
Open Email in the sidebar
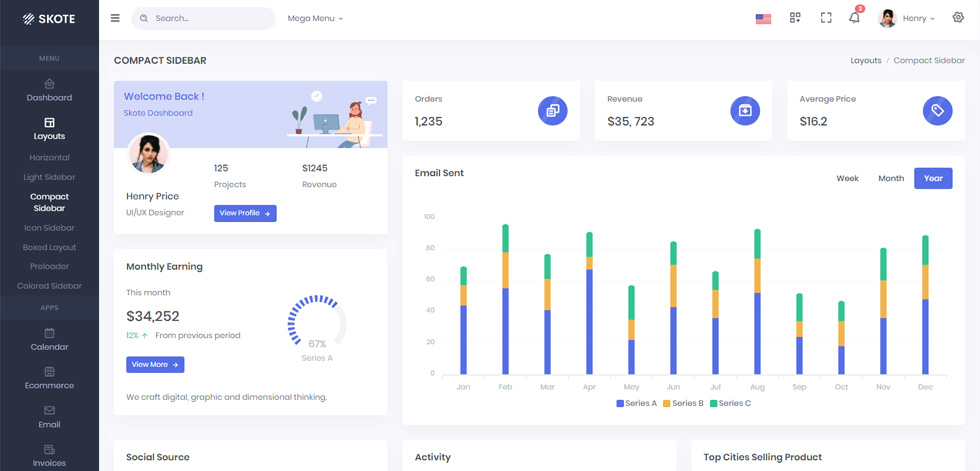tap(49, 417)
